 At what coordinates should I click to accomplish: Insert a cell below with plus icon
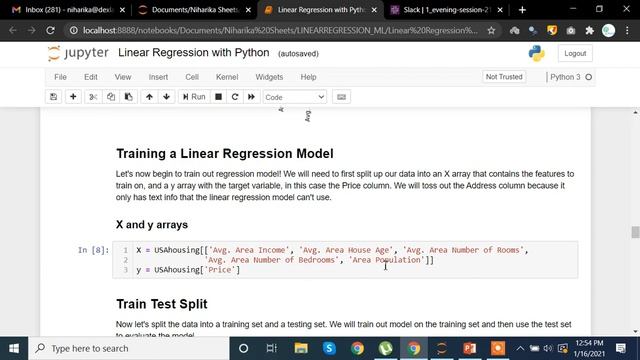tap(73, 97)
